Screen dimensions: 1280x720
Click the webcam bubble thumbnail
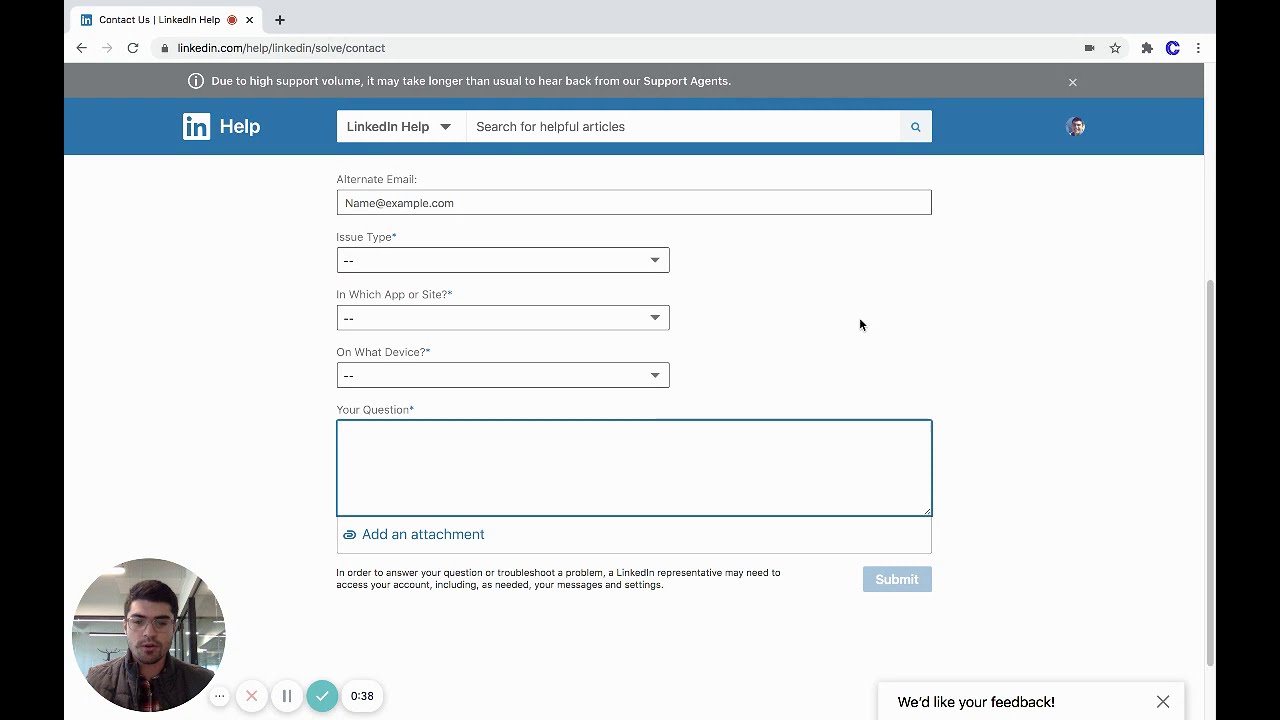148,634
